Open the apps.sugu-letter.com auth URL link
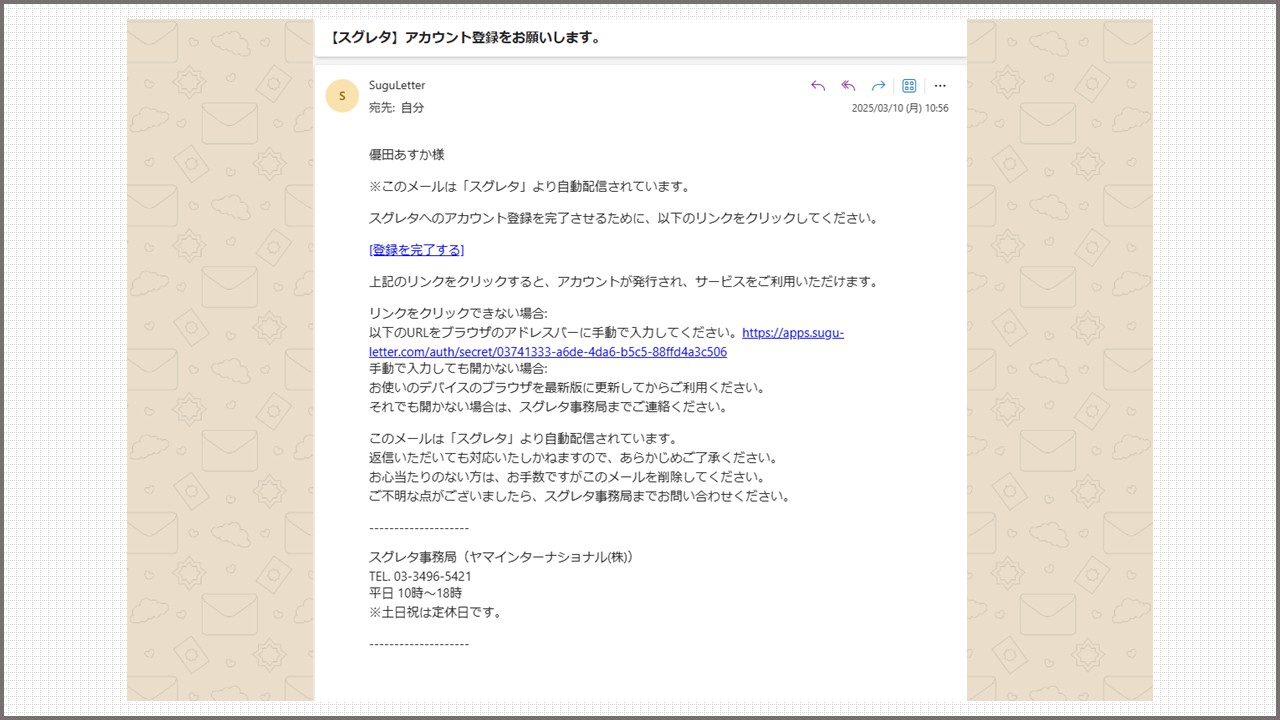Viewport: 1280px width, 720px height. (606, 342)
